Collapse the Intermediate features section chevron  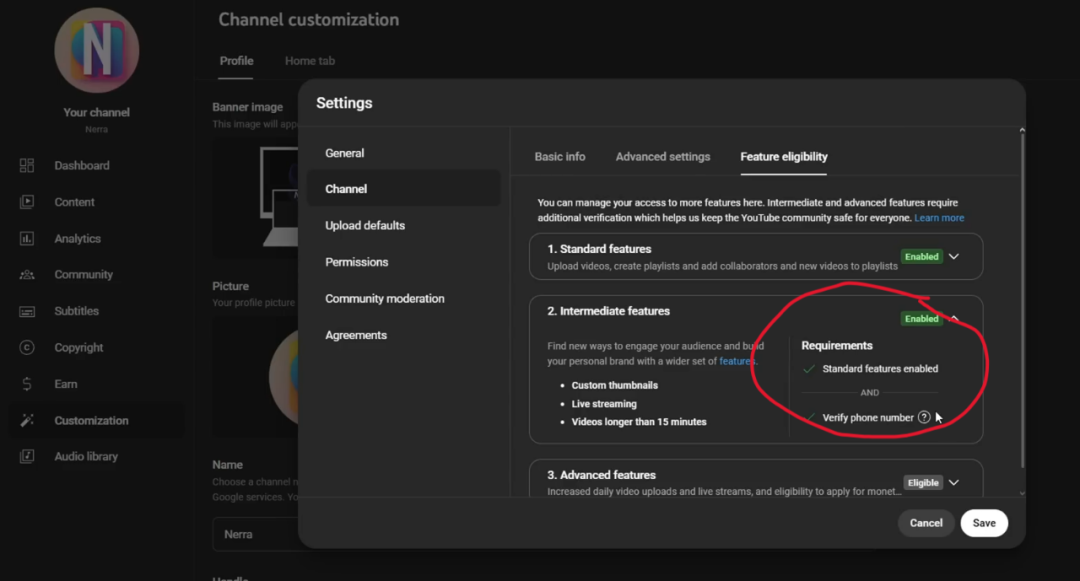[955, 318]
